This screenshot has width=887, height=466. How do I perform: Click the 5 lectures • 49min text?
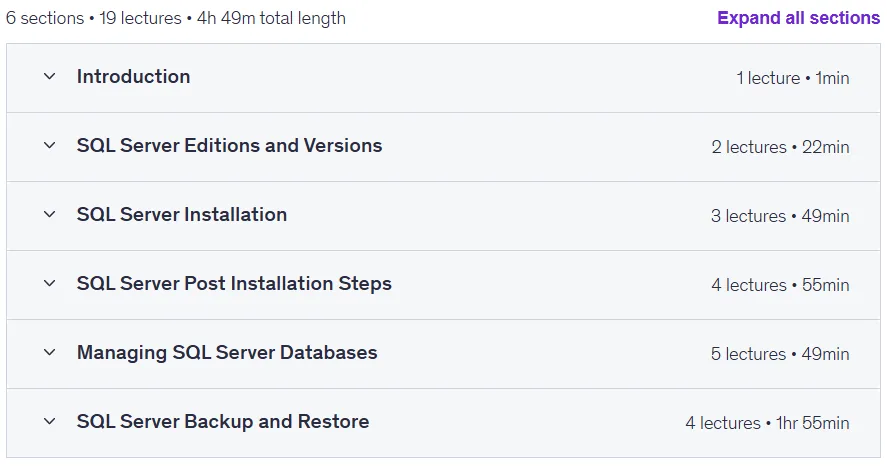[780, 354]
